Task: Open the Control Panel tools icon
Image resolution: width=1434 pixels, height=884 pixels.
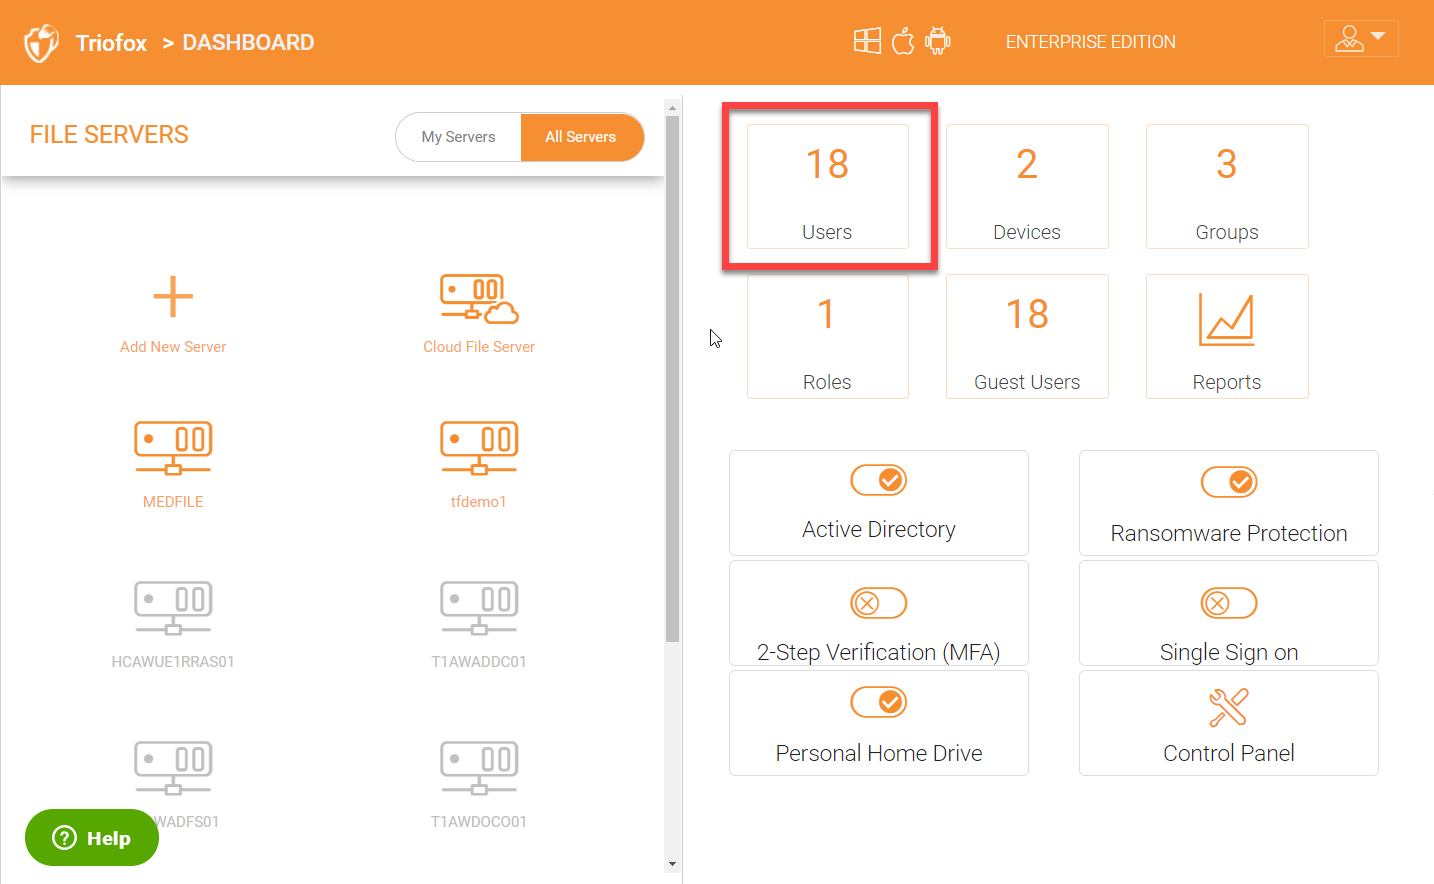Action: coord(1228,707)
